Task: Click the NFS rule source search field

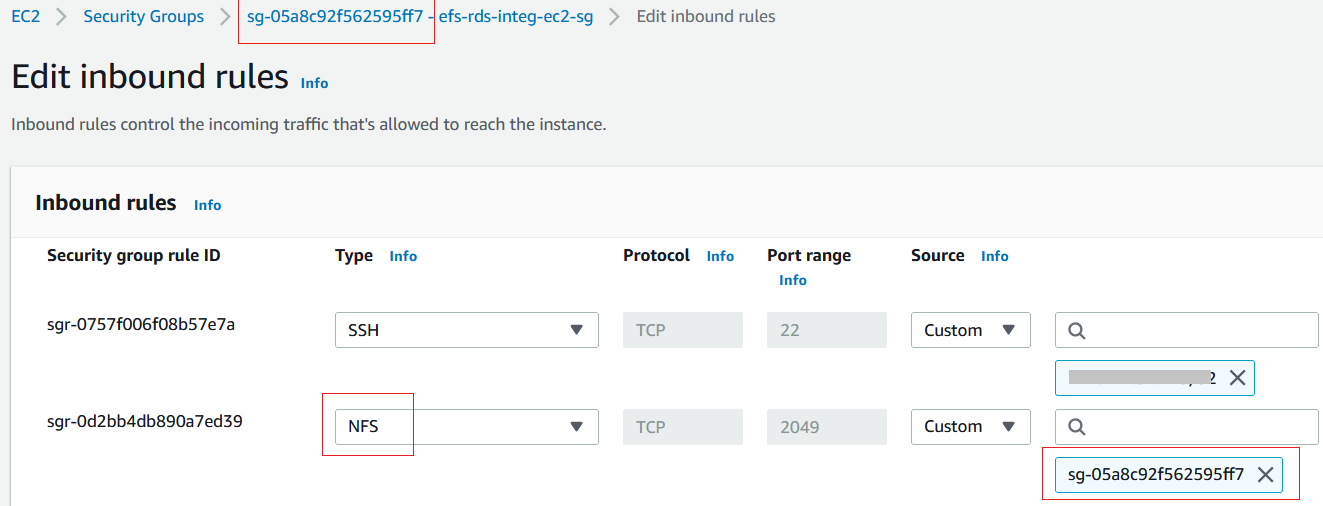Action: click(x=1187, y=427)
